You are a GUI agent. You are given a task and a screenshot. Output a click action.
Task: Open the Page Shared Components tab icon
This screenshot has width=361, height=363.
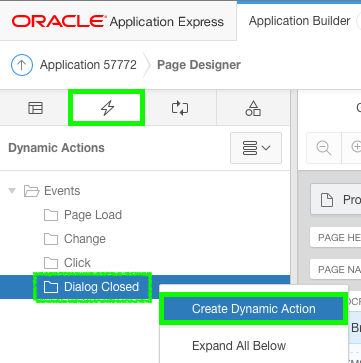point(253,108)
